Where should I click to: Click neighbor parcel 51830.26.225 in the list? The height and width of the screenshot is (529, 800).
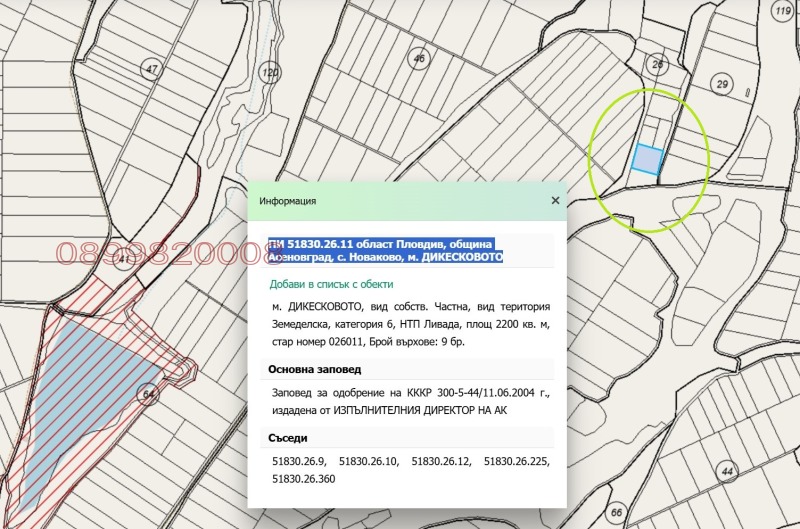(x=517, y=462)
